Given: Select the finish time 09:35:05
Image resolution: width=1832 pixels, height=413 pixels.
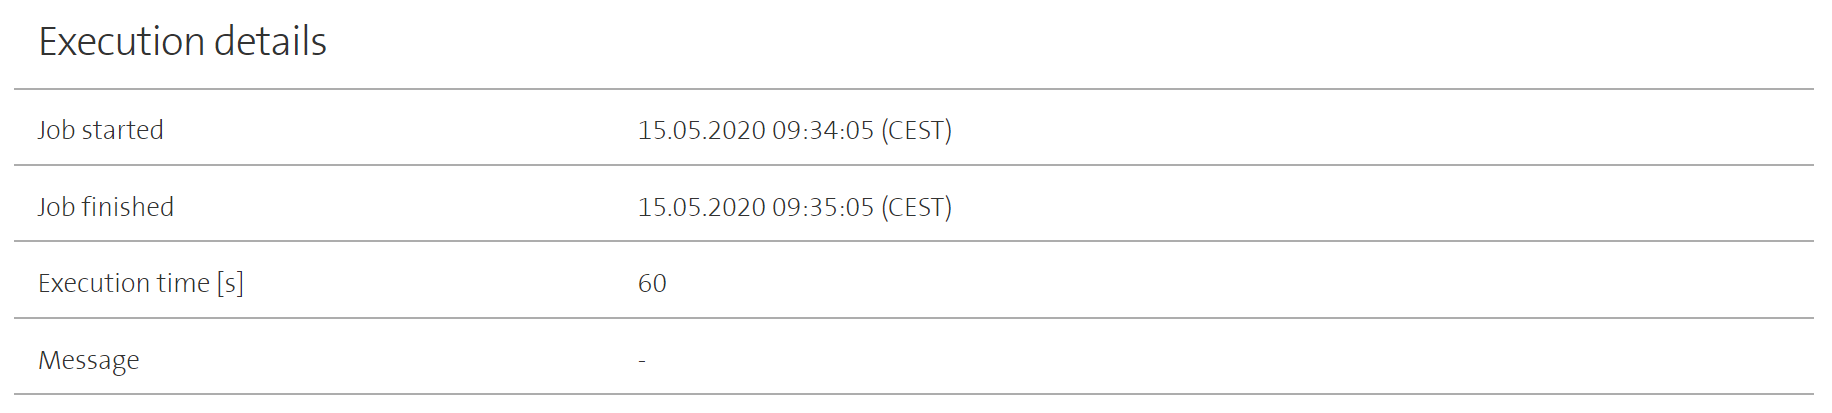Looking at the screenshot, I should point(823,207).
